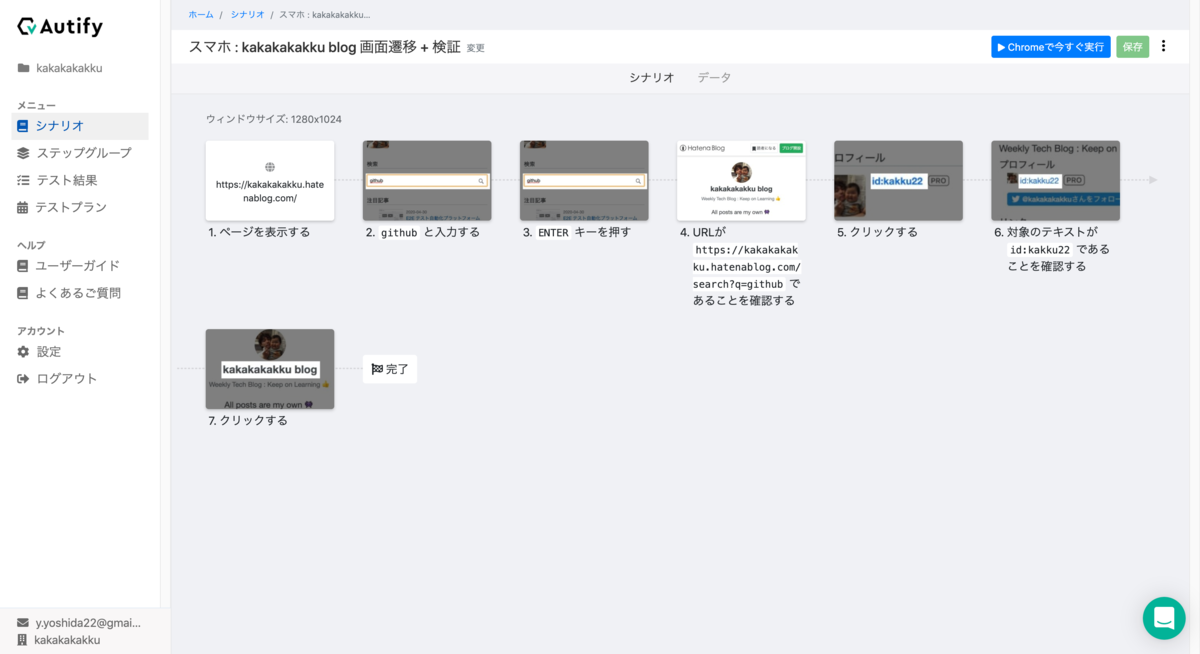Open the Intercom chat bubble
Viewport: 1200px width, 654px height.
(x=1164, y=618)
